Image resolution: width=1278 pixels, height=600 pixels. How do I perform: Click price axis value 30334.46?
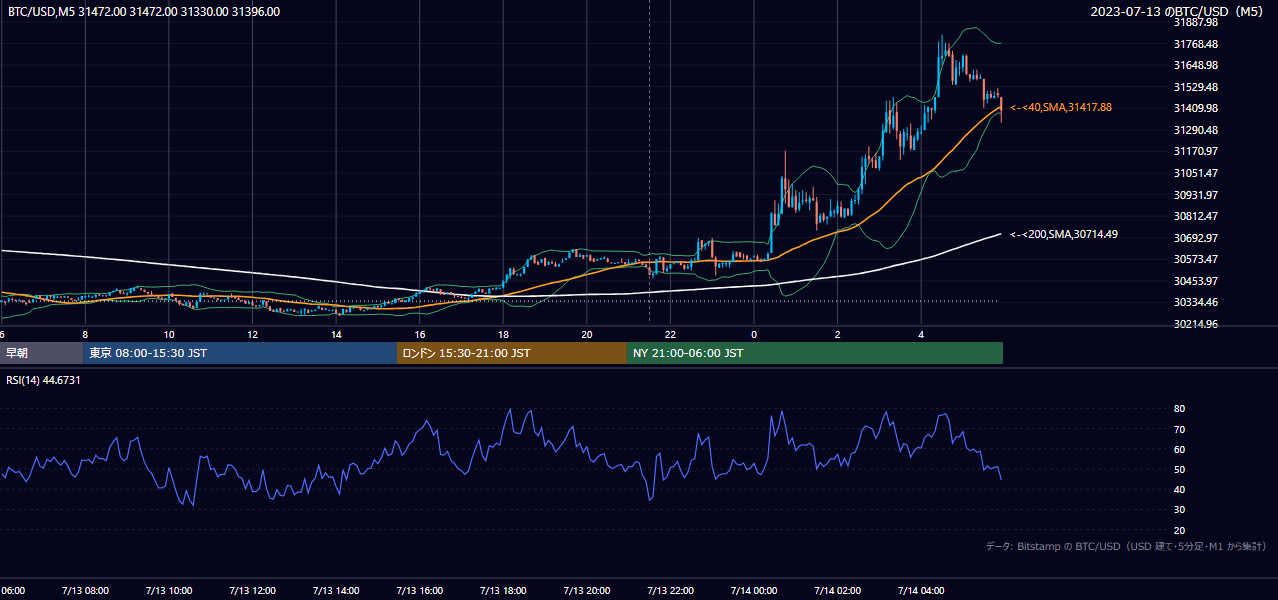click(1196, 302)
